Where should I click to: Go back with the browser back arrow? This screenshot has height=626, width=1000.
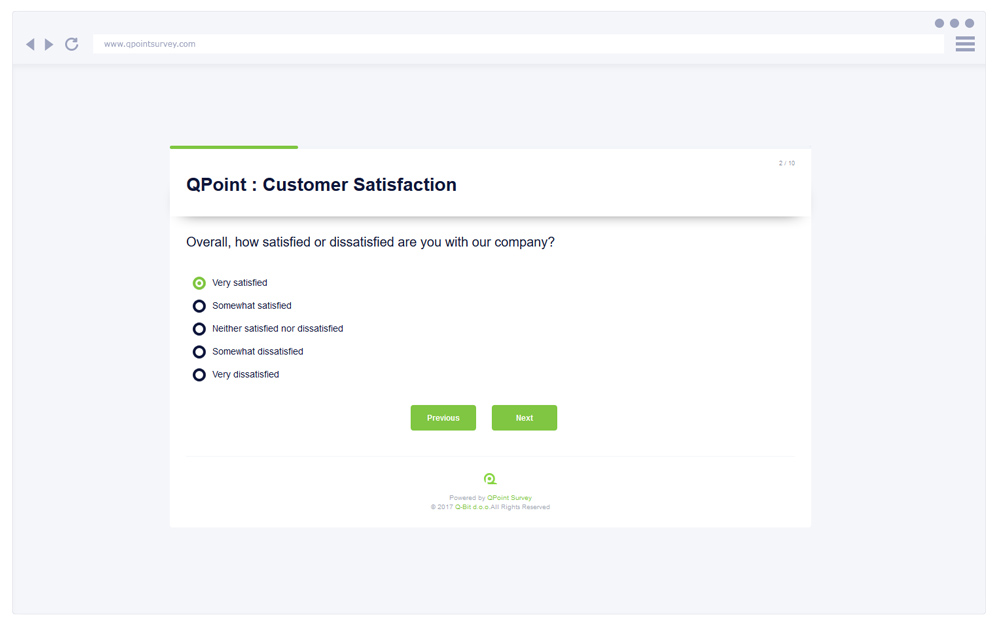click(30, 44)
